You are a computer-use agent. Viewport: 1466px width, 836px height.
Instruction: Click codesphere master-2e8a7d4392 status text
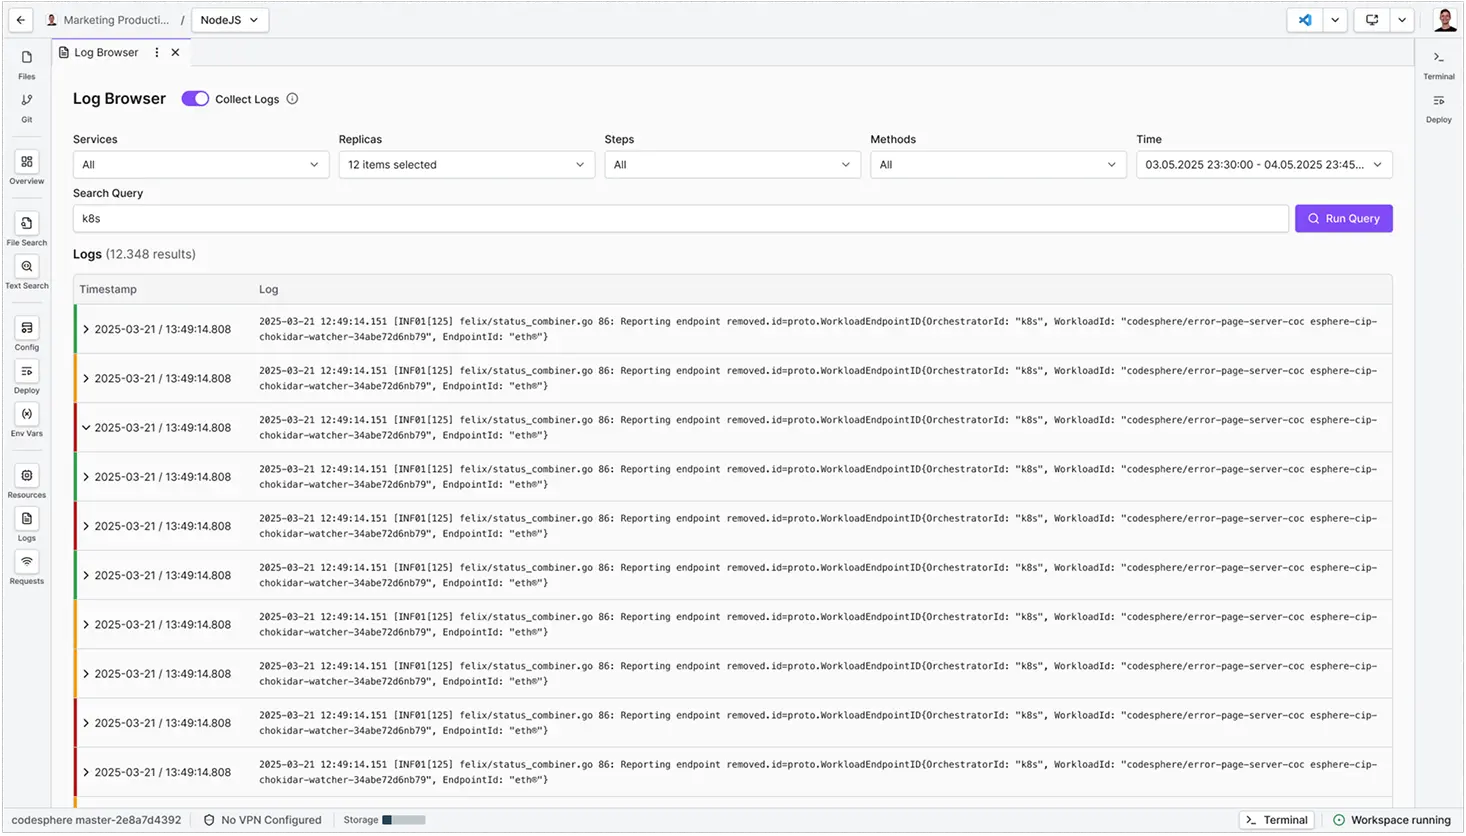(96, 821)
